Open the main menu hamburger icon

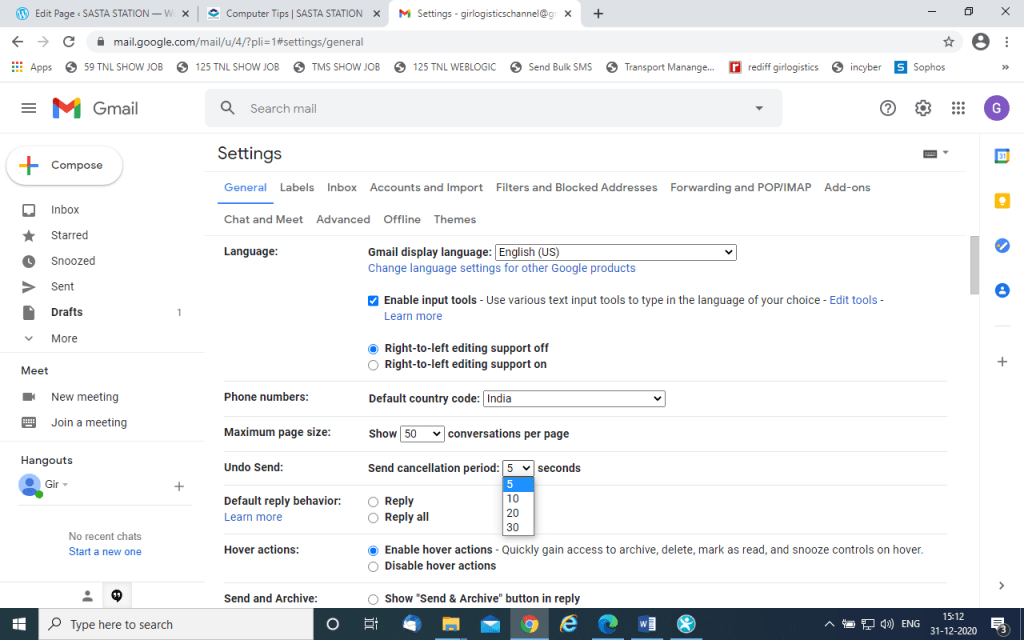tap(29, 108)
